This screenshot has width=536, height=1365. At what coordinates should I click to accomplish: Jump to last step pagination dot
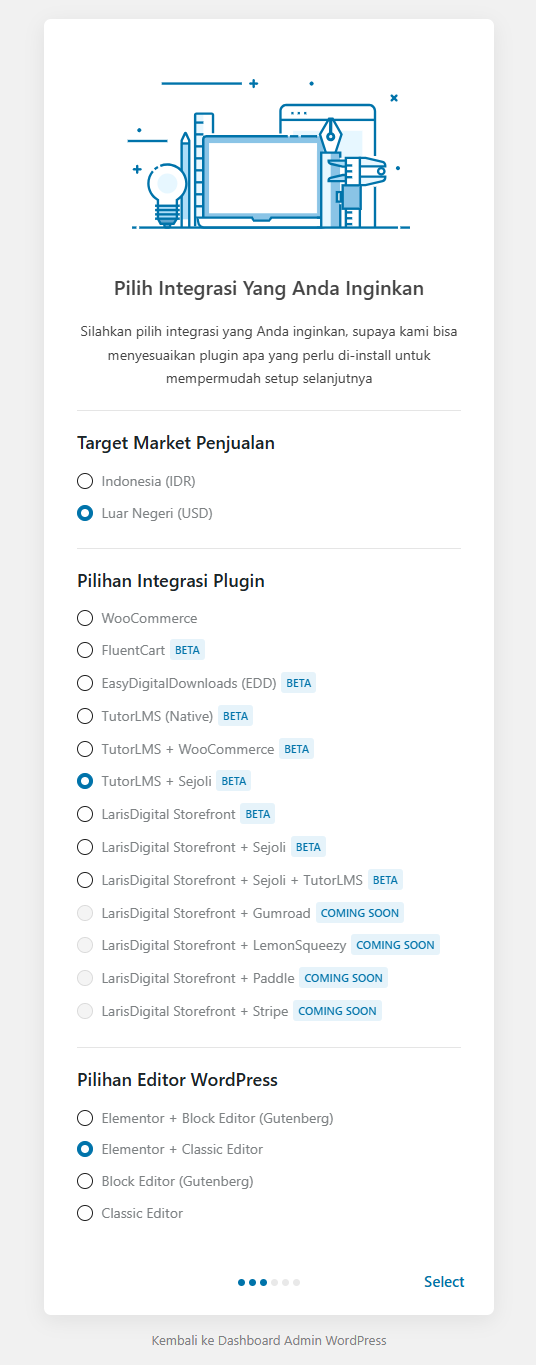pyautogui.click(x=297, y=1282)
